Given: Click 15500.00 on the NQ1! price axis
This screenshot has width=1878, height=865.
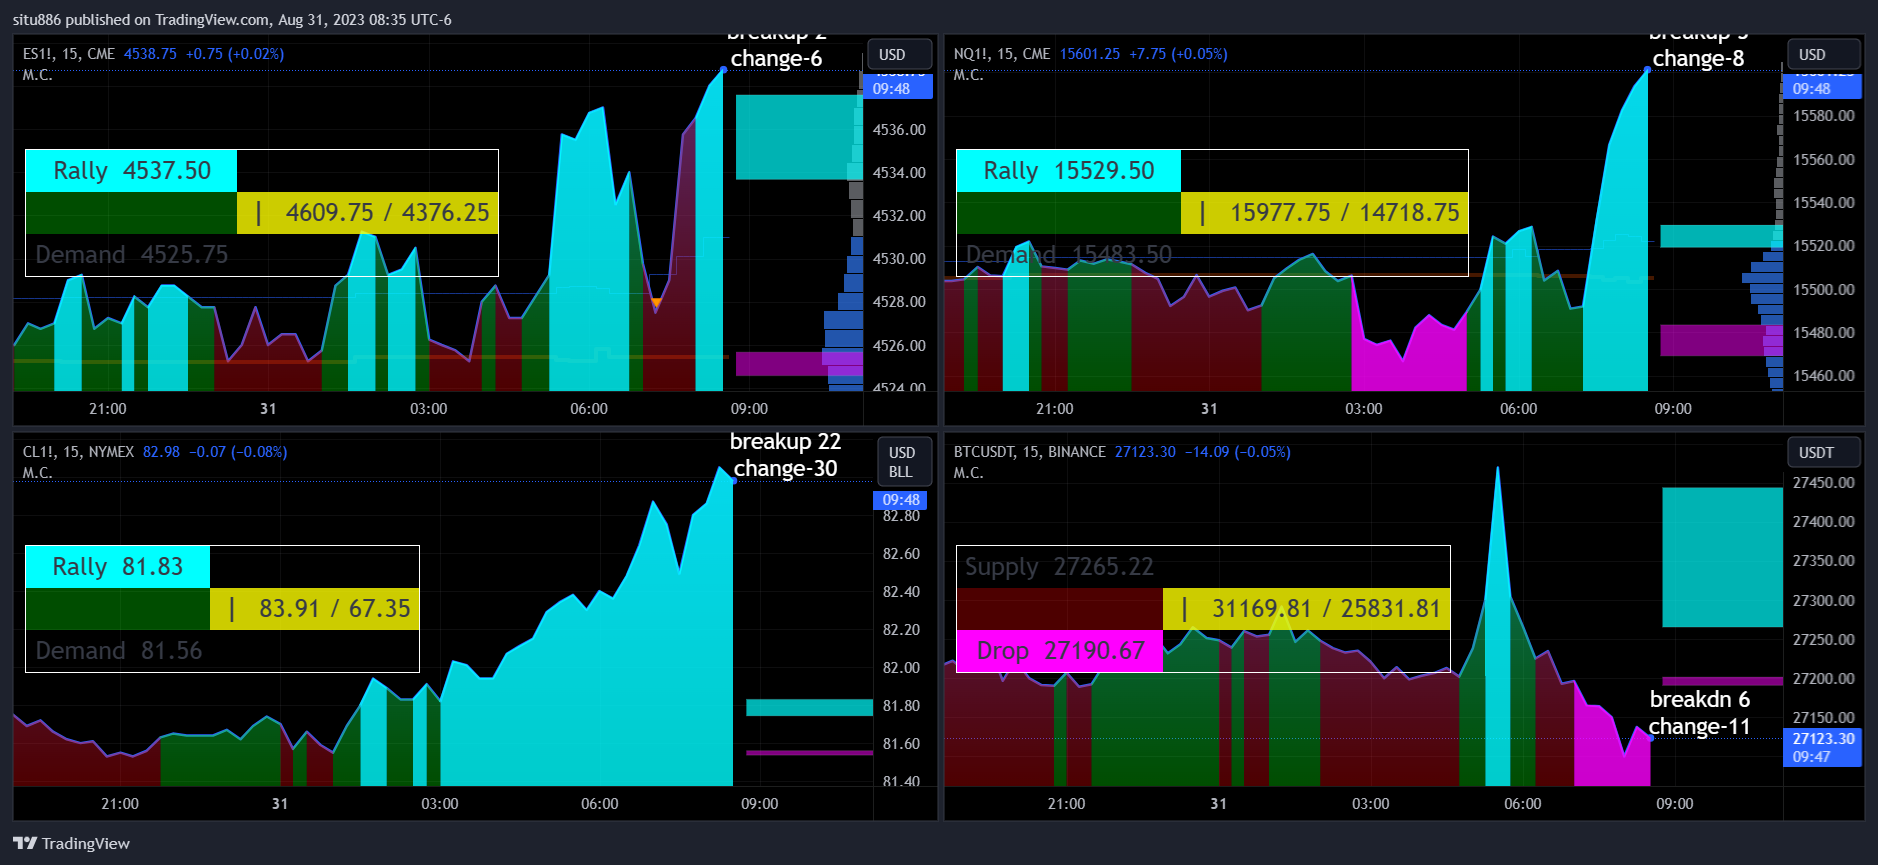Looking at the screenshot, I should click(1823, 290).
